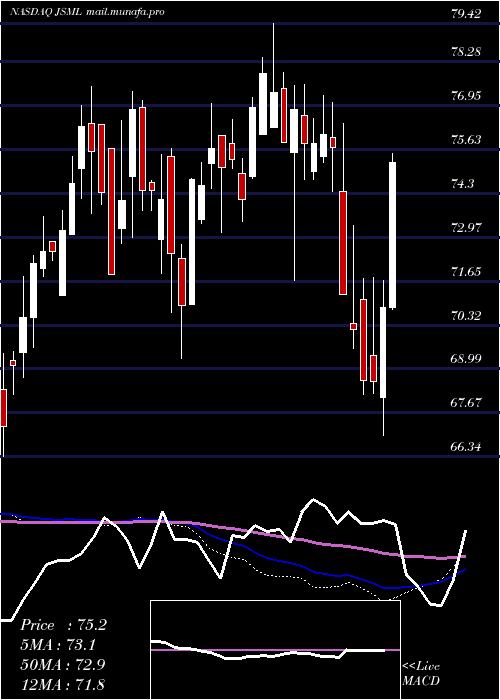The image size is (500, 700).
Task: Click the 50MA : 72.9 readout
Action: (63, 665)
